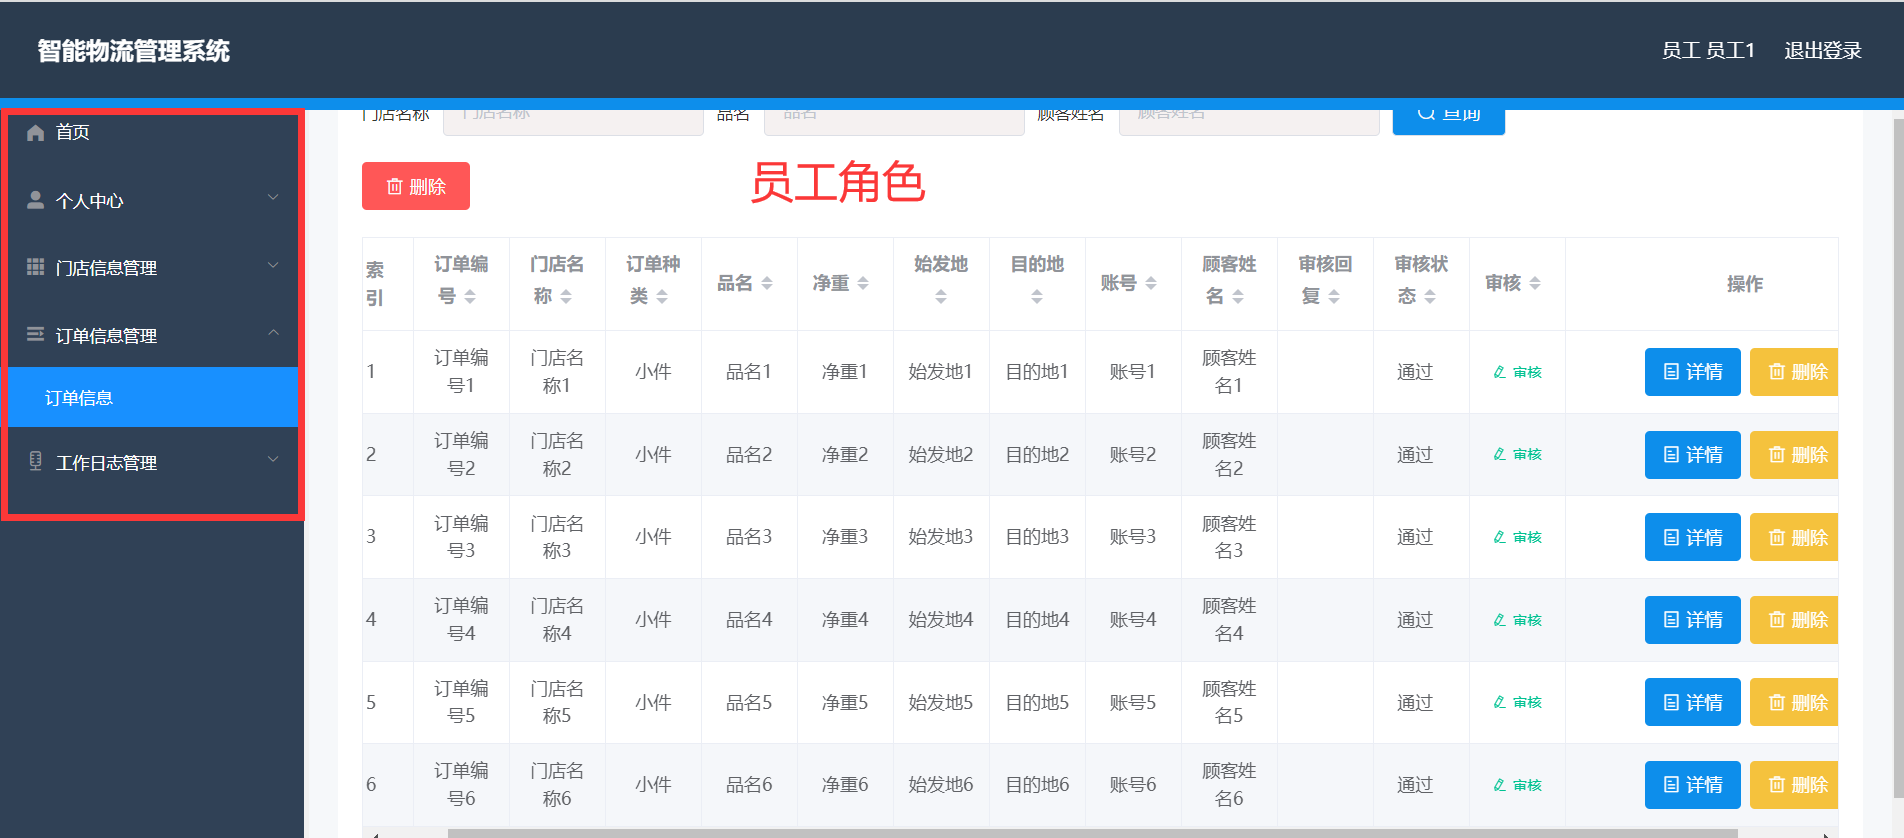Select cell 顾客姓名3
The image size is (1904, 838).
1229,537
